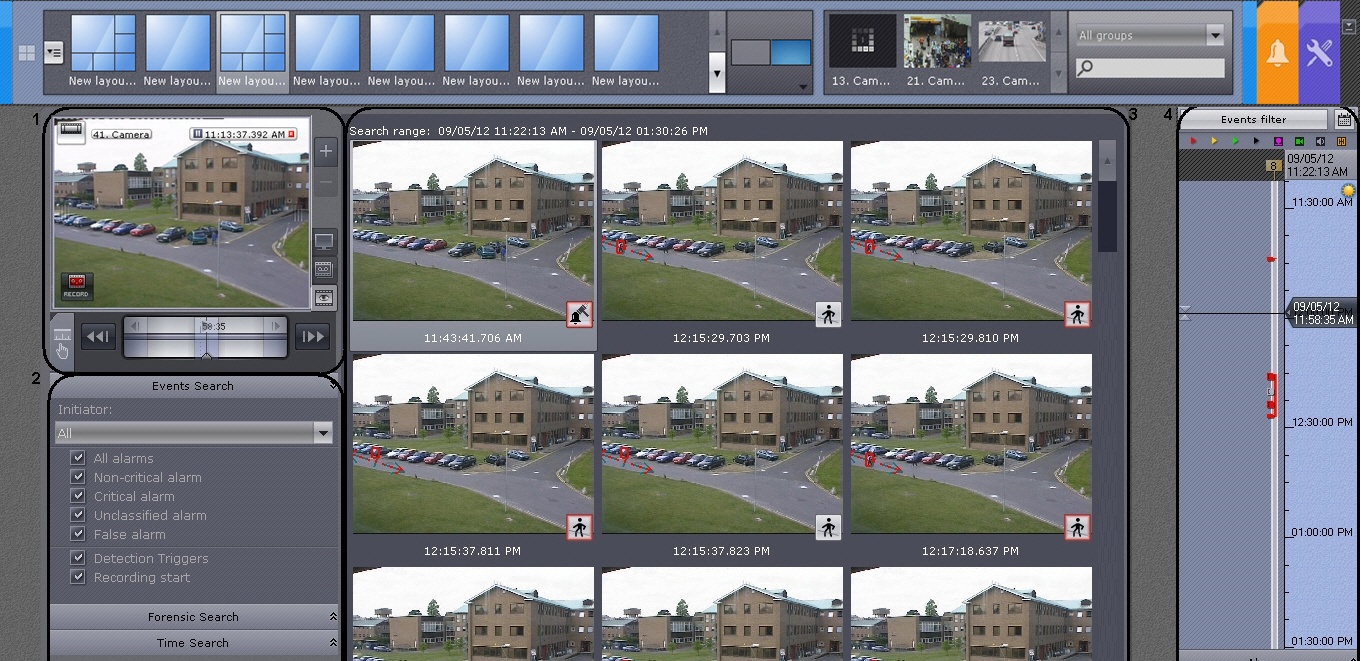This screenshot has height=661, width=1361.
Task: Select the 41. Camera label
Action: pyautogui.click(x=121, y=134)
